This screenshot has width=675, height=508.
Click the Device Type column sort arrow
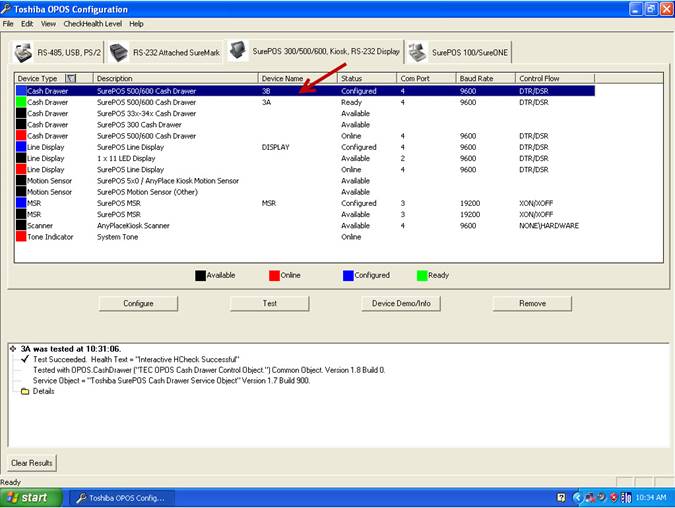(70, 78)
